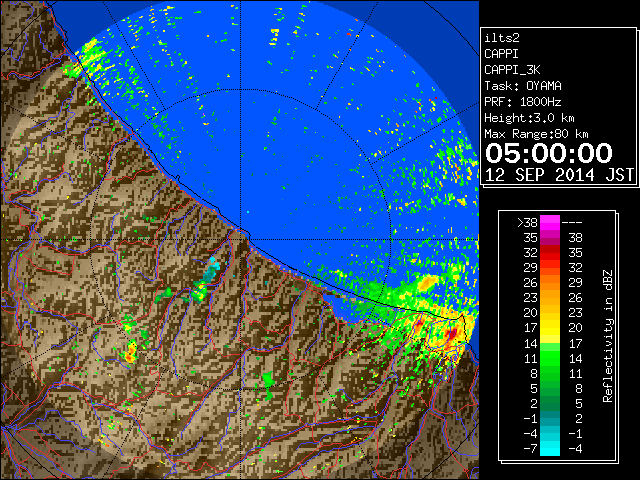Screen dimensions: 640x480
Task: Click the intense red echo cluster on southeast coast
Action: [453, 335]
